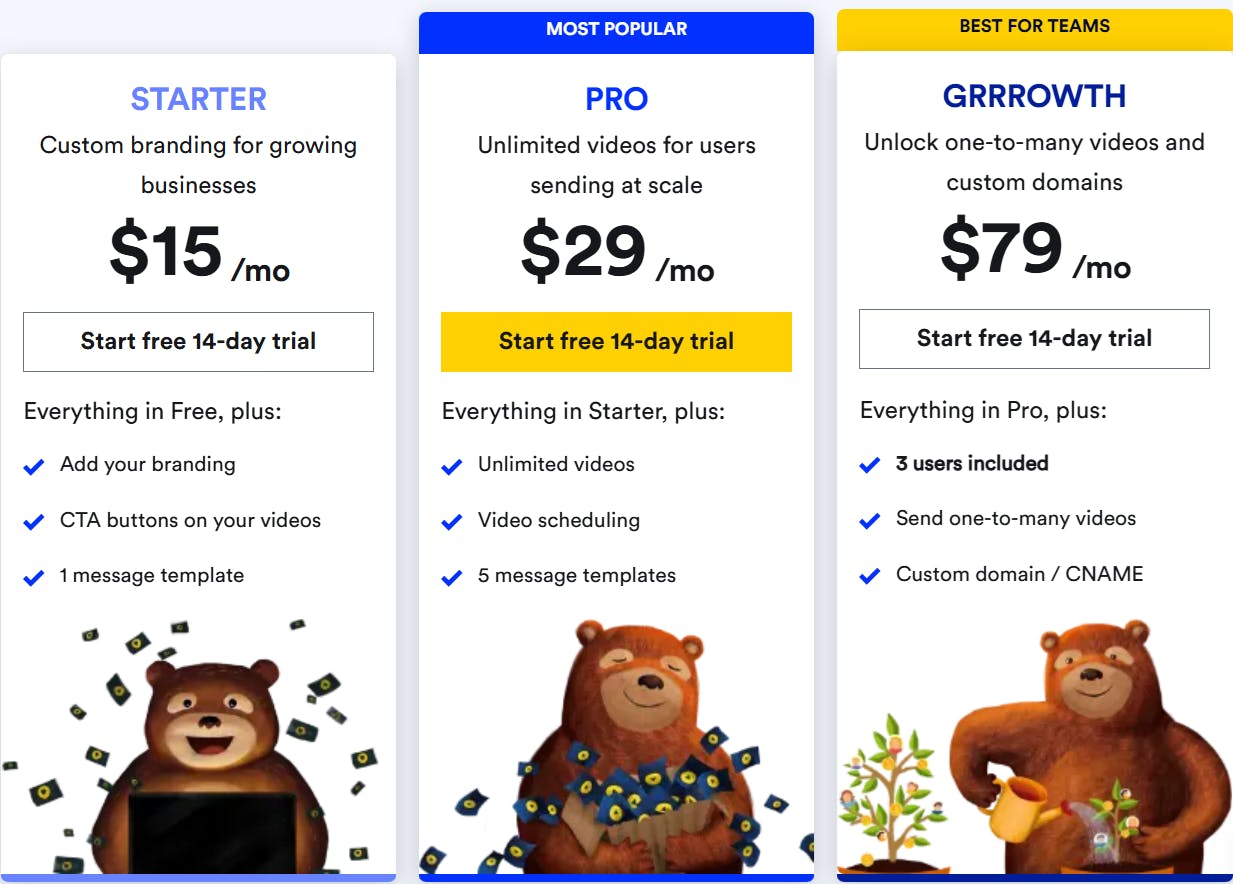The width and height of the screenshot is (1233, 884).
Task: Click the GRRROWTH plan heading
Action: pyautogui.click(x=1034, y=96)
